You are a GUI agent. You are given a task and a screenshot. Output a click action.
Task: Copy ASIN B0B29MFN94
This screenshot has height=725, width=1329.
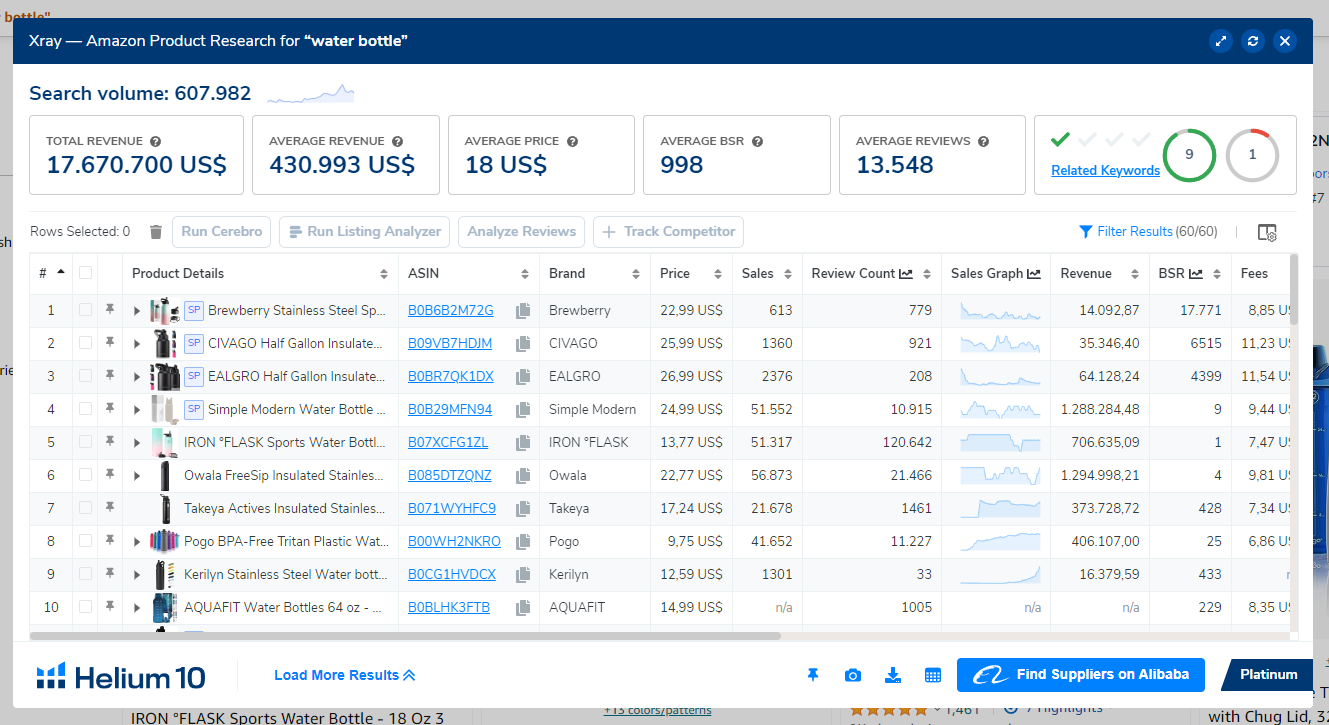pos(522,410)
